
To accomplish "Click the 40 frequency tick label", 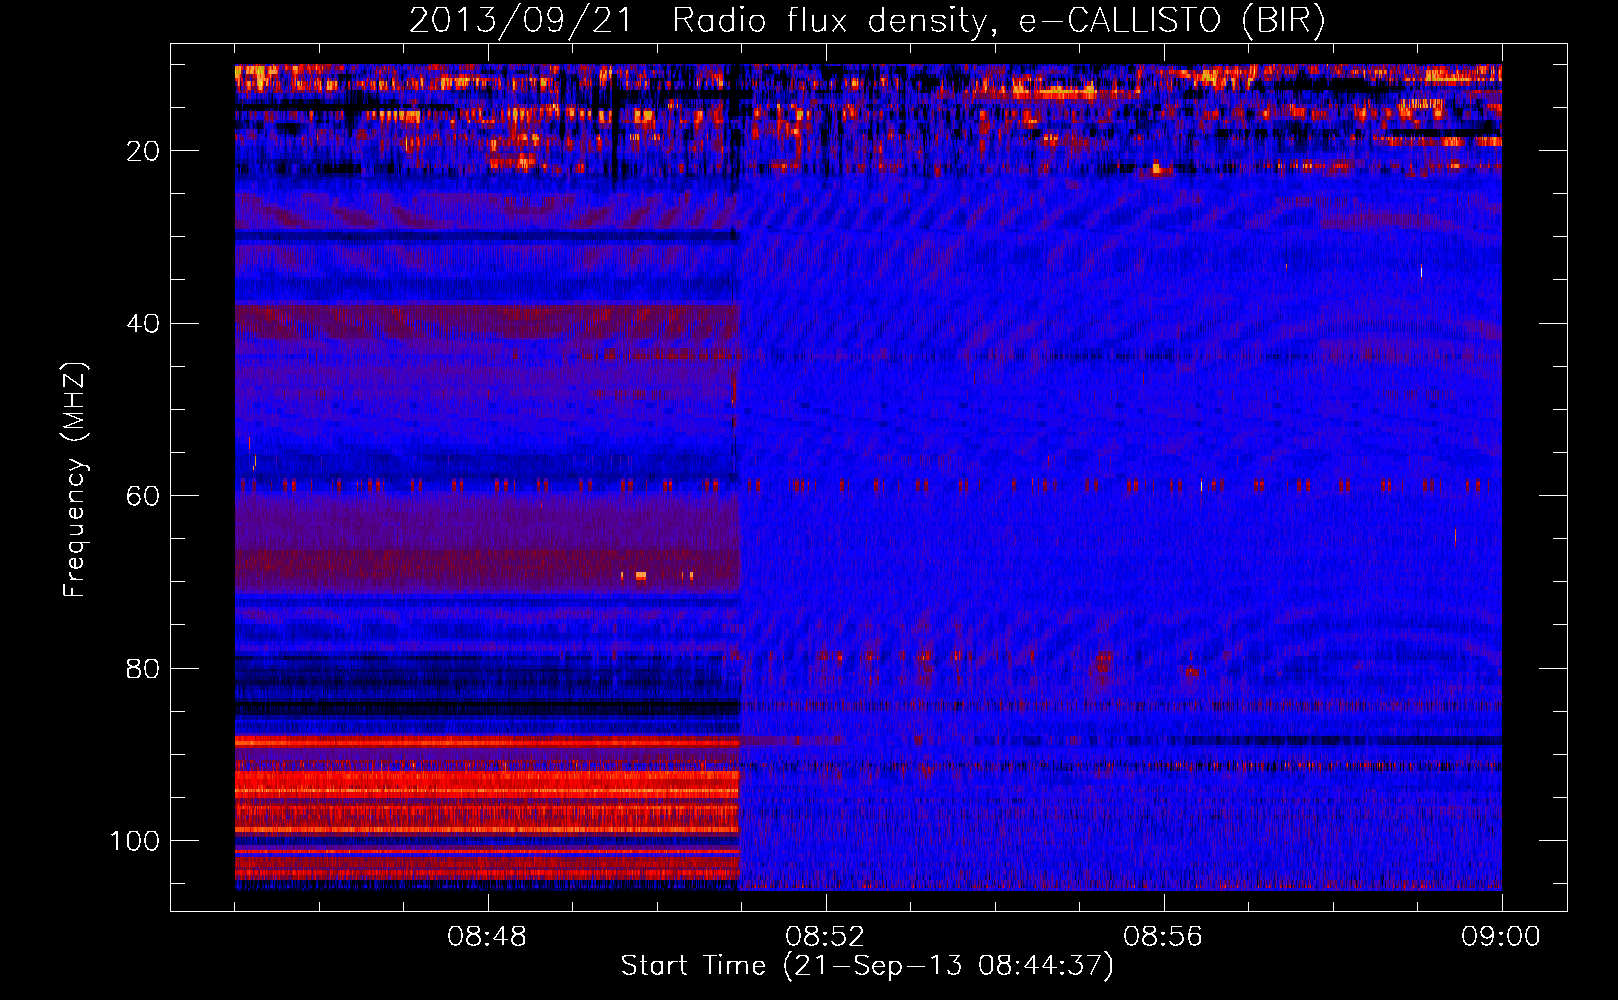I will [144, 324].
